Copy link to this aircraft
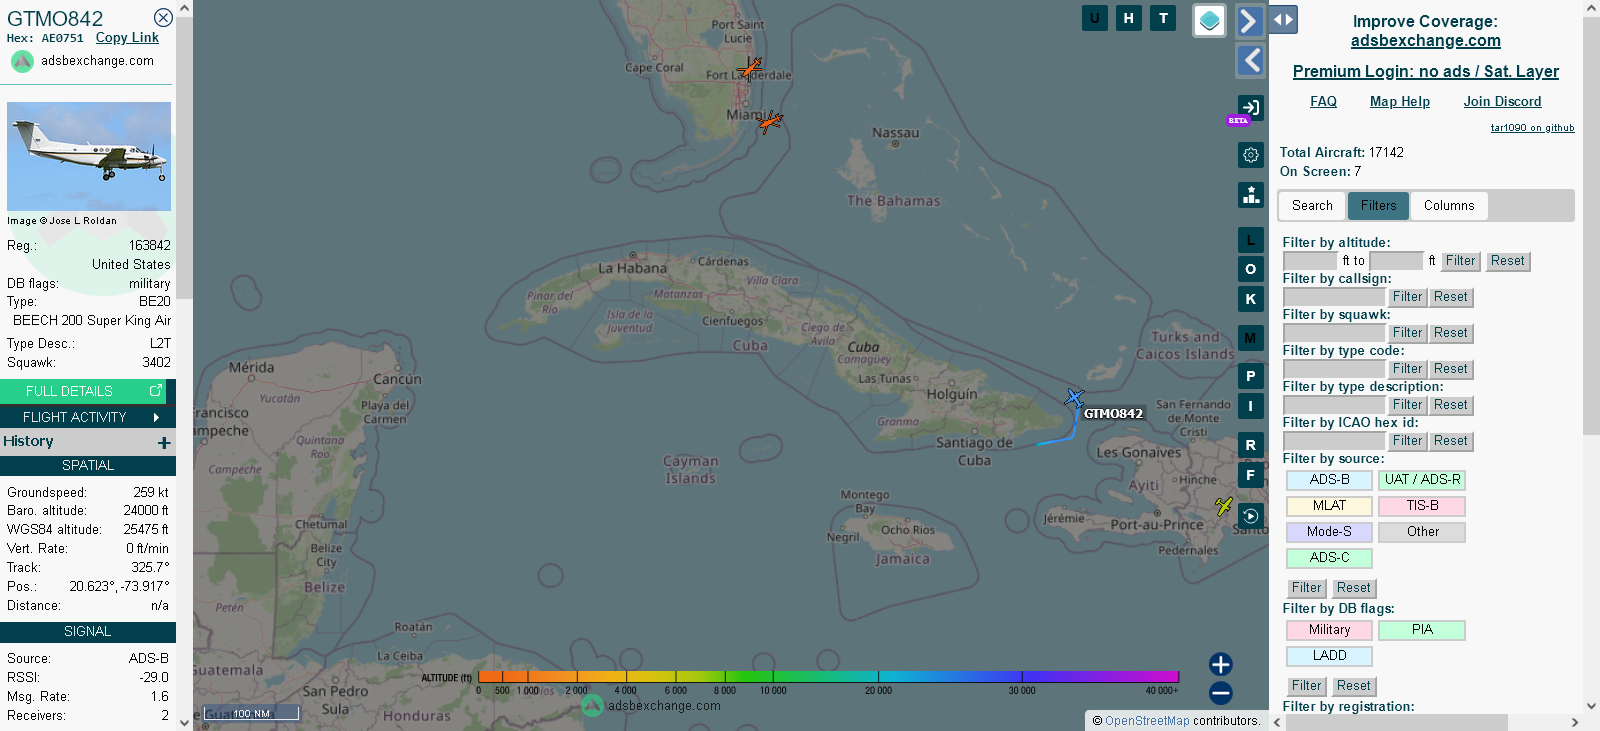The width and height of the screenshot is (1600, 731). click(x=127, y=38)
